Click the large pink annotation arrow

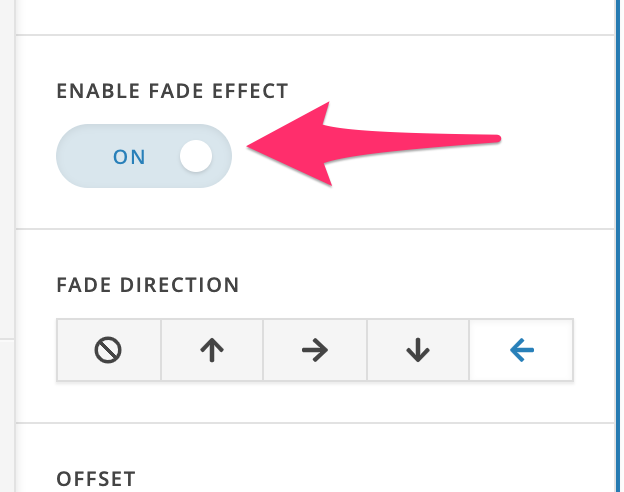coord(373,144)
